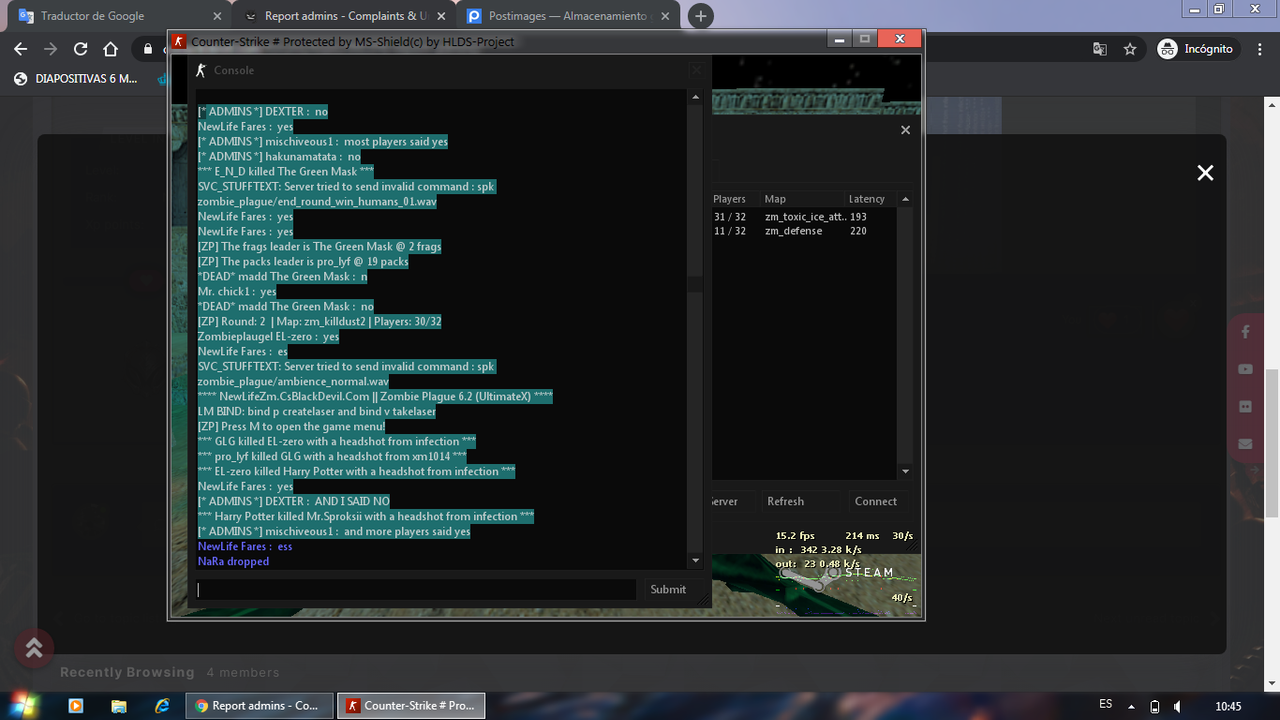
Task: Click the server browser Connect button
Action: pyautogui.click(x=876, y=502)
